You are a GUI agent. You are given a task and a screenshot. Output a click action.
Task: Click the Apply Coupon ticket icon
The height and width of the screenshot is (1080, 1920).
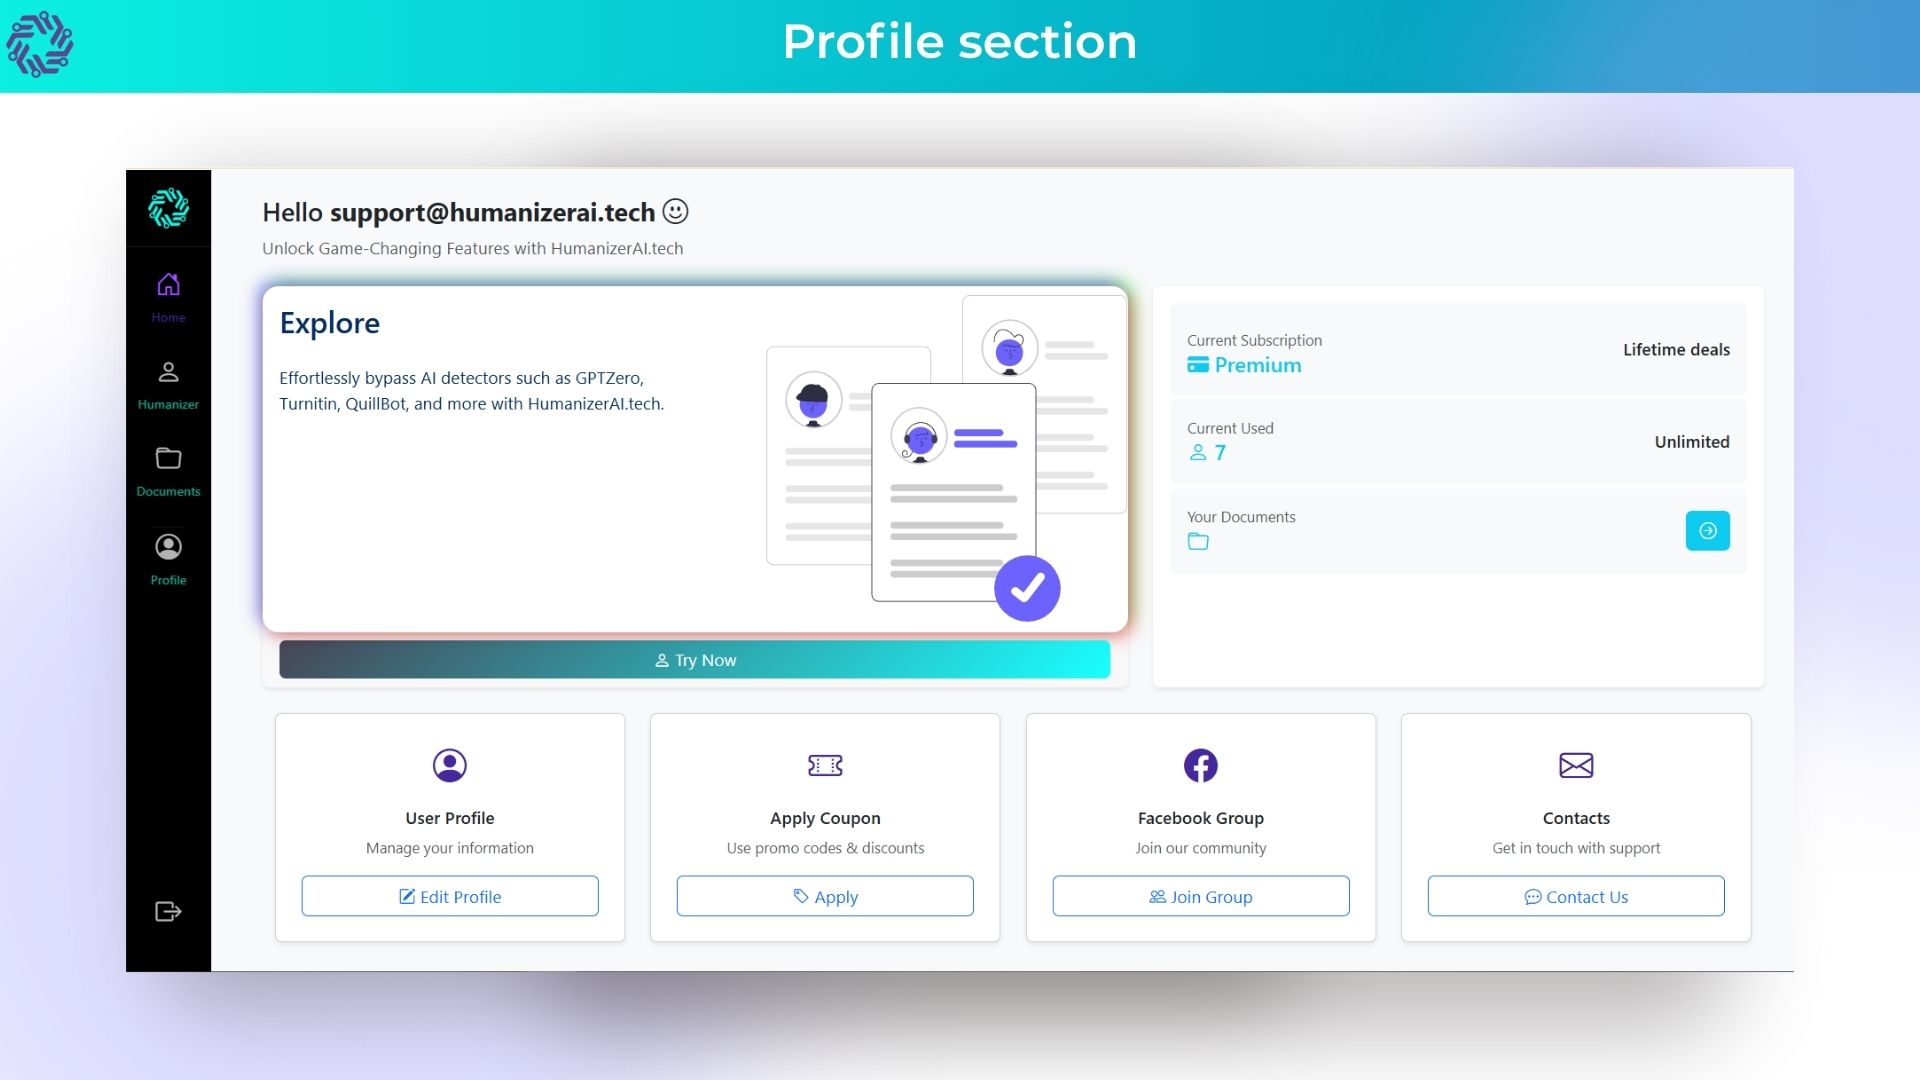click(825, 766)
